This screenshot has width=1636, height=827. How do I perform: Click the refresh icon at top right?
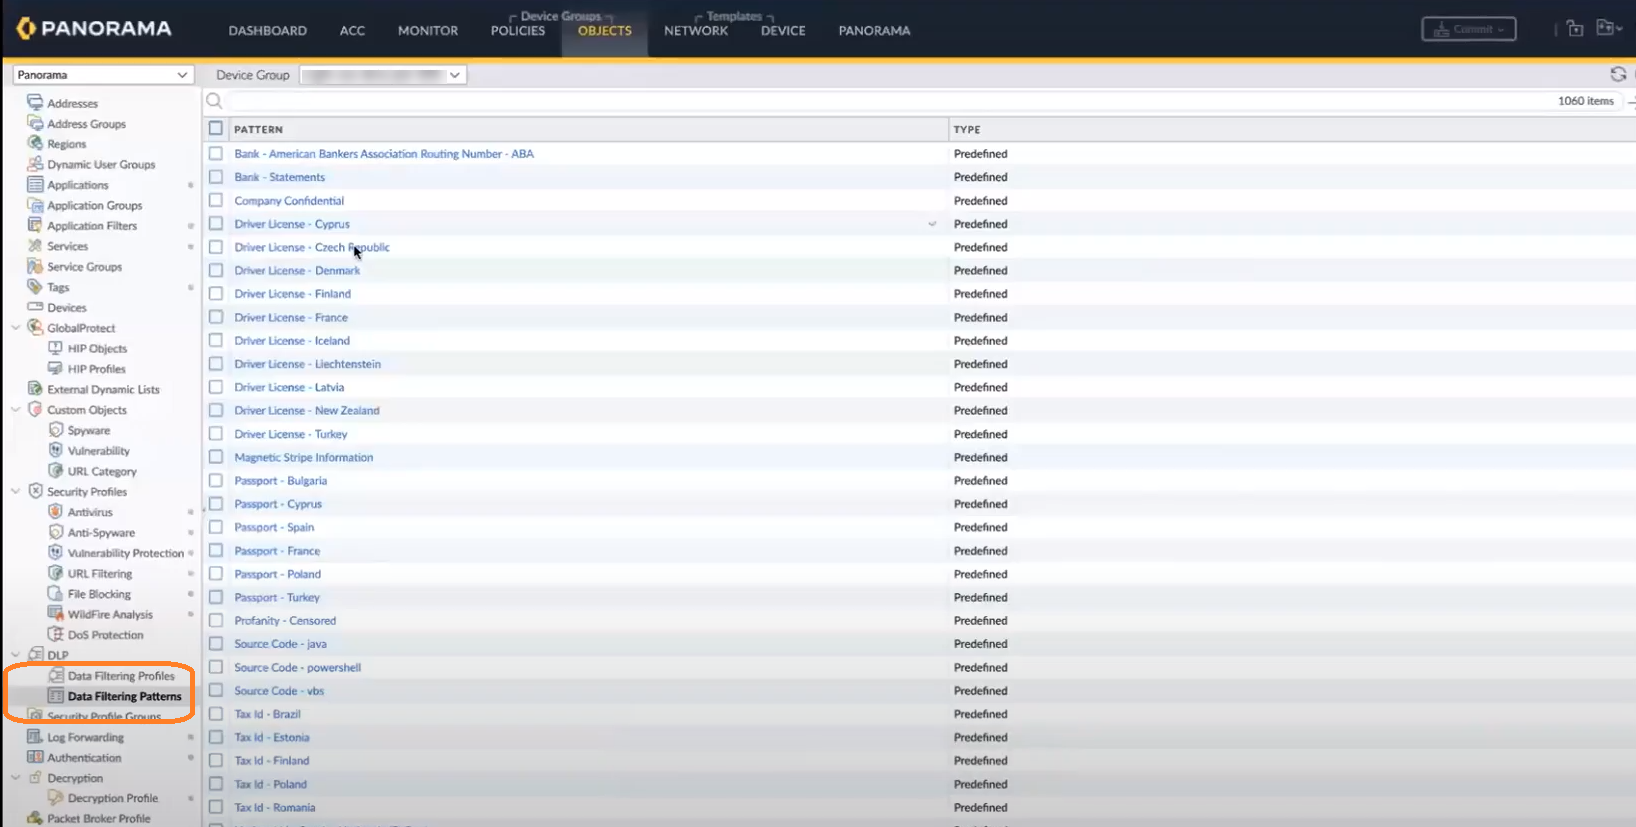click(x=1617, y=74)
